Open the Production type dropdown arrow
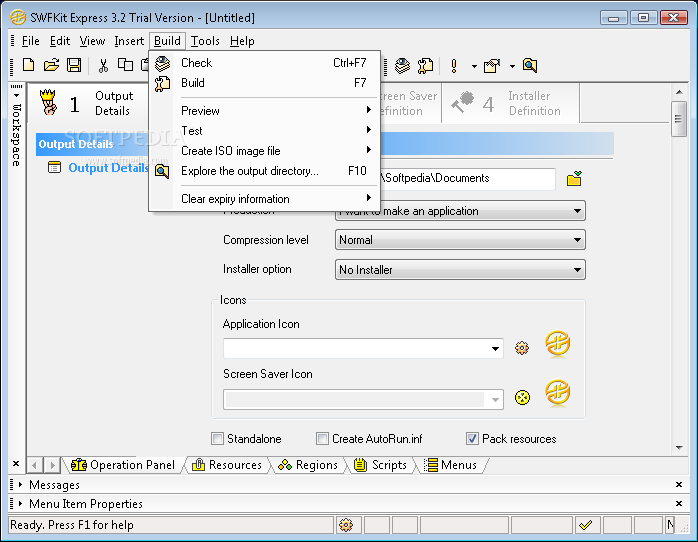 pyautogui.click(x=577, y=211)
